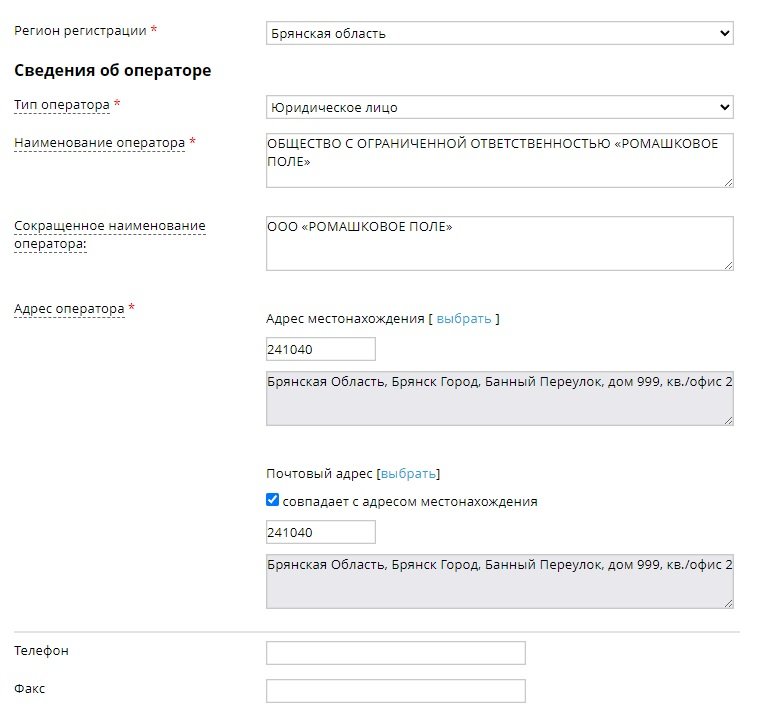Screen dimensions: 758x714
Task: Click the postal code field under Почтовый адрес
Action: (x=320, y=532)
